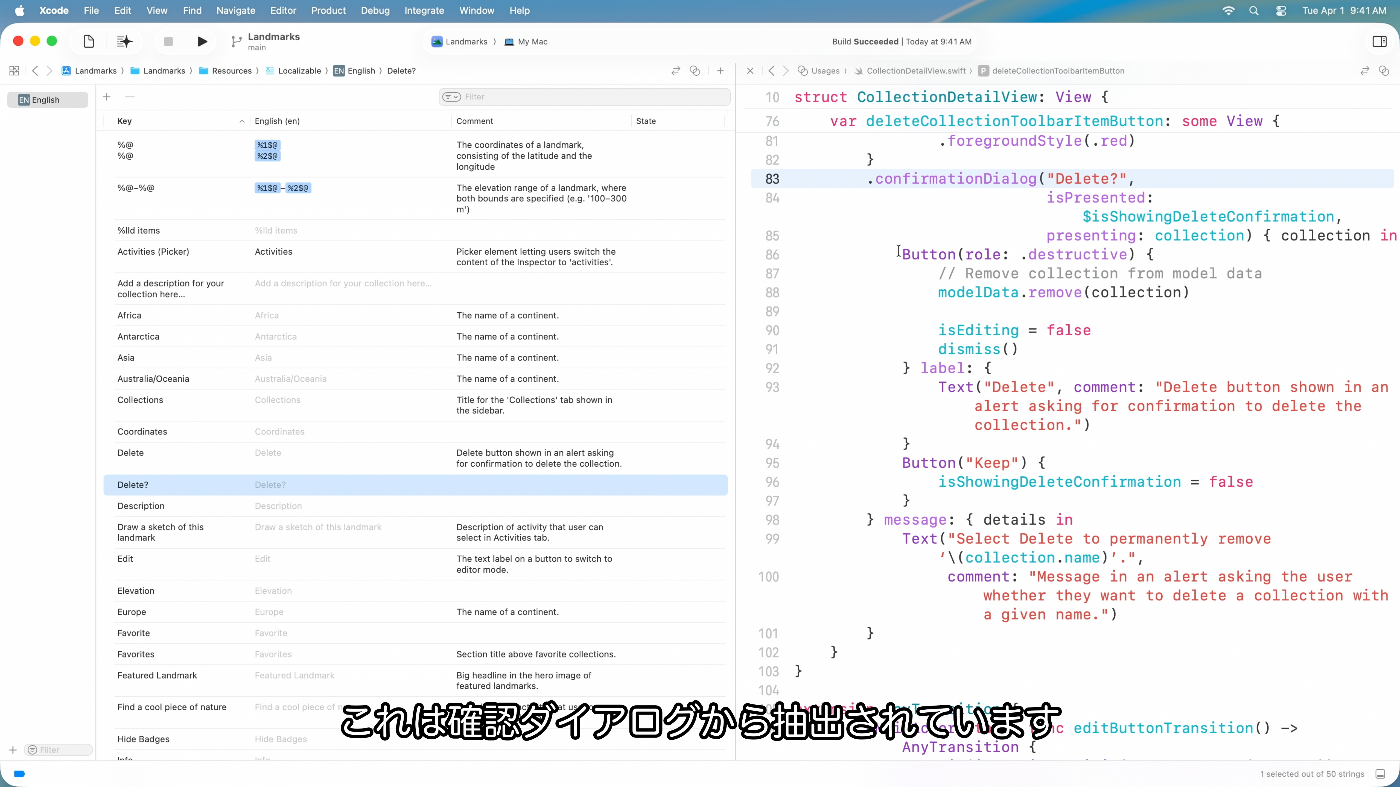Go forward in left editor history
The width and height of the screenshot is (1400, 787).
pyautogui.click(x=49, y=71)
